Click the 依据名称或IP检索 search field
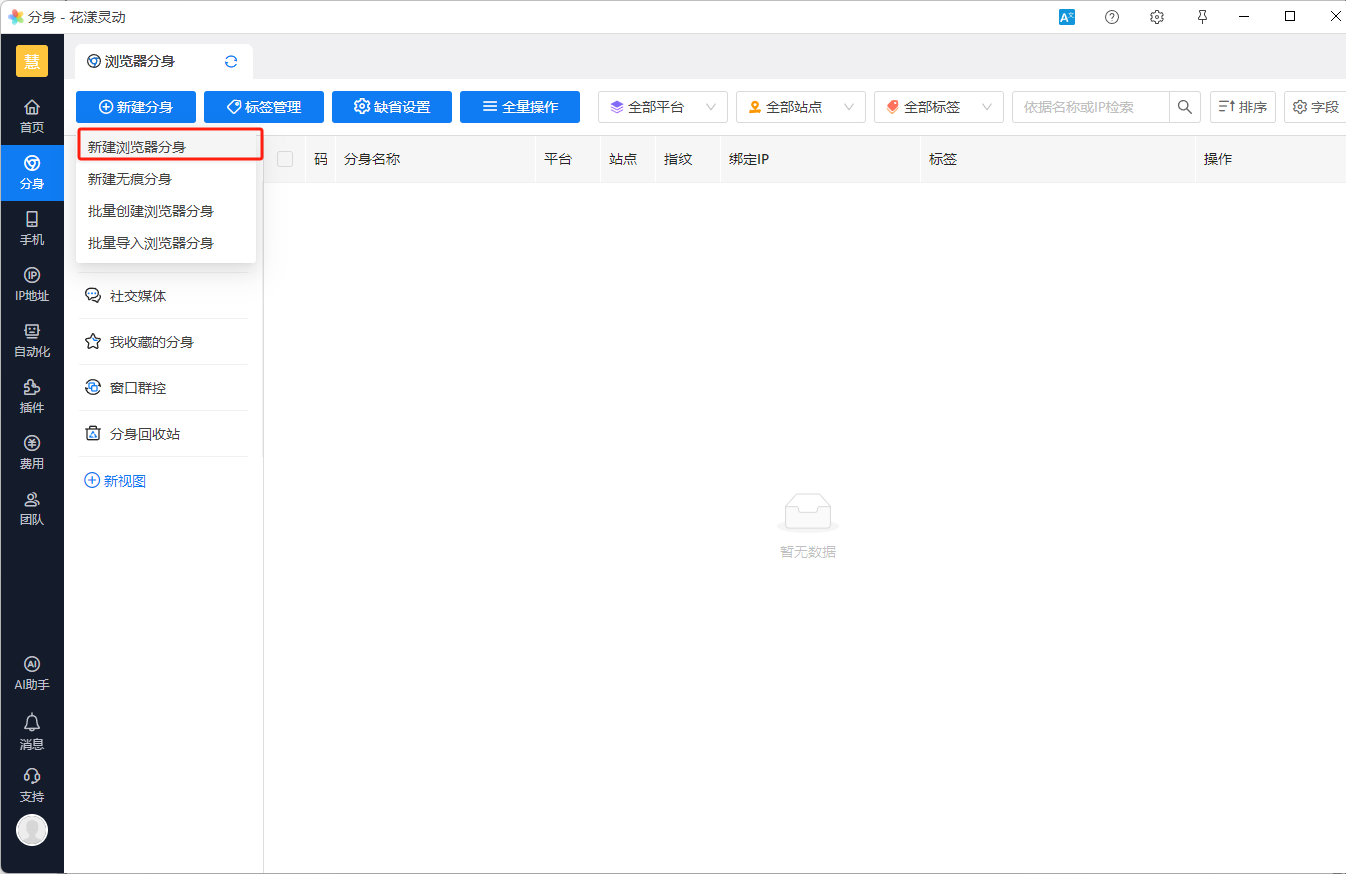 tap(1090, 107)
